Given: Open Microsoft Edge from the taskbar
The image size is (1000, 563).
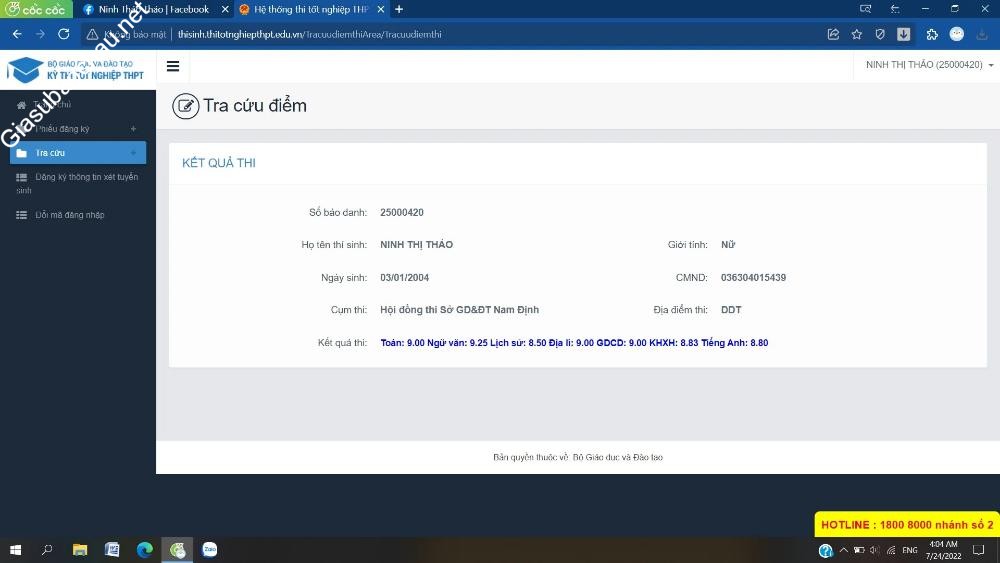Looking at the screenshot, I should tap(145, 549).
